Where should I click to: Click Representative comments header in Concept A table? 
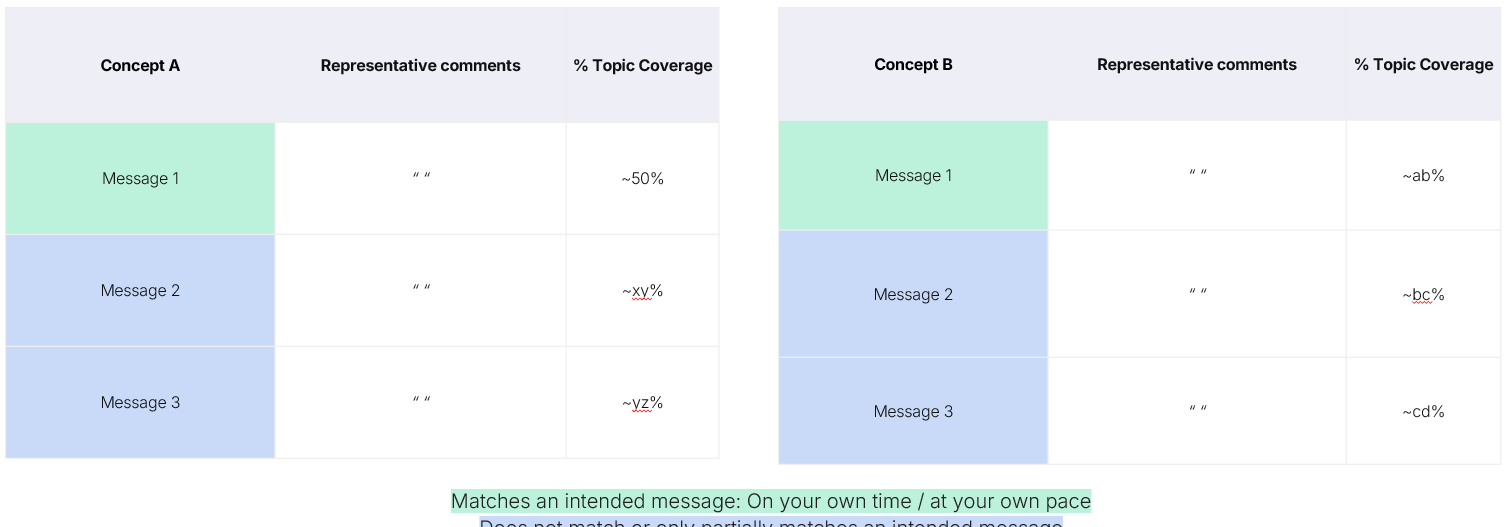pyautogui.click(x=420, y=66)
